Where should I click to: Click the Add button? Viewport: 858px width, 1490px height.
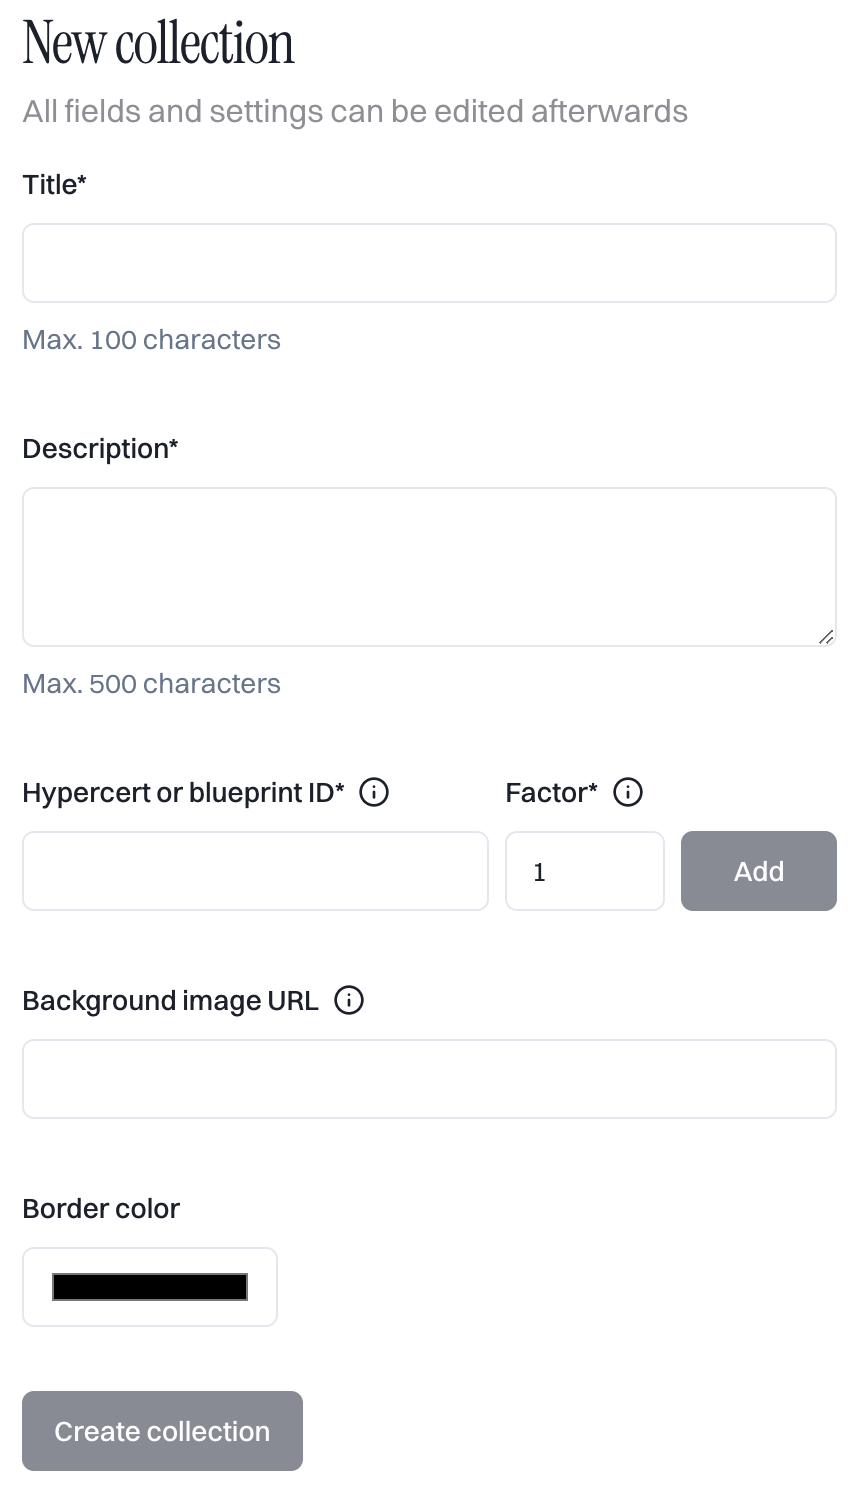point(759,871)
